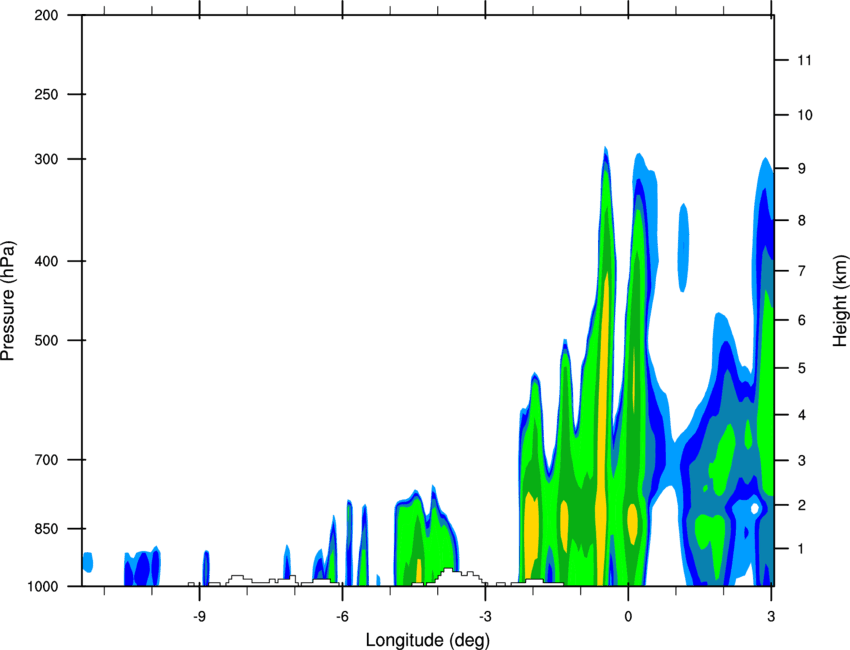Screen dimensions: 850x650
Task: Click the 500 hPa pressure tick label
Action: click(46, 340)
